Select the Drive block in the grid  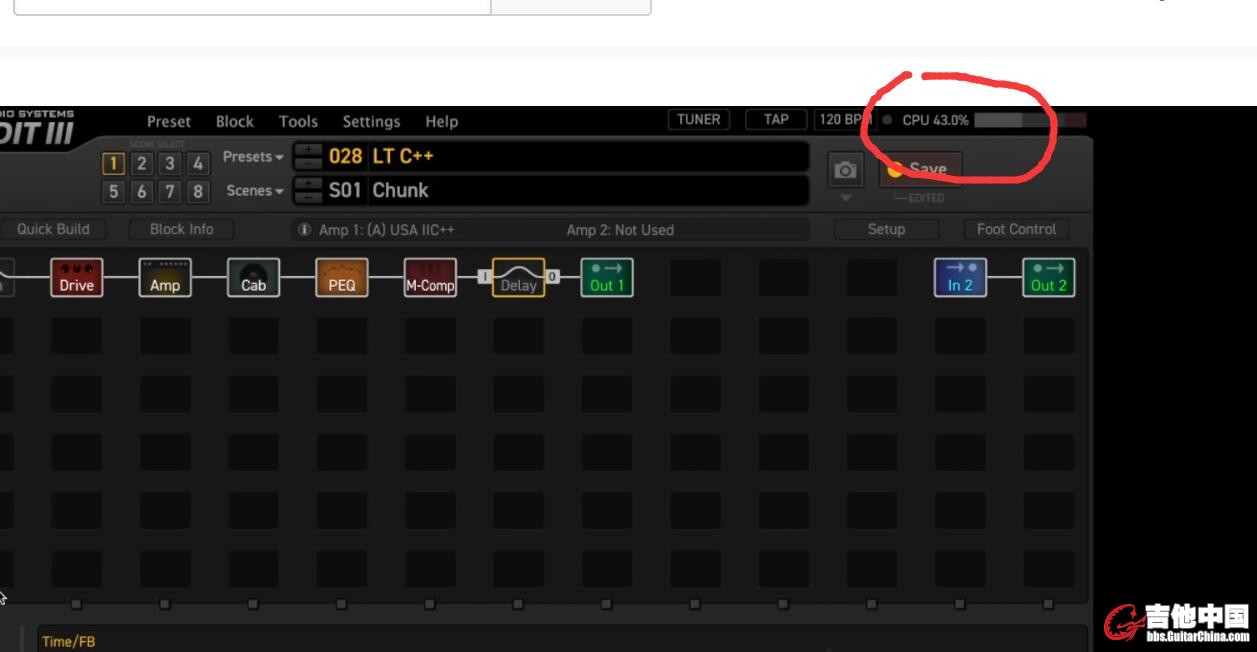point(76,277)
